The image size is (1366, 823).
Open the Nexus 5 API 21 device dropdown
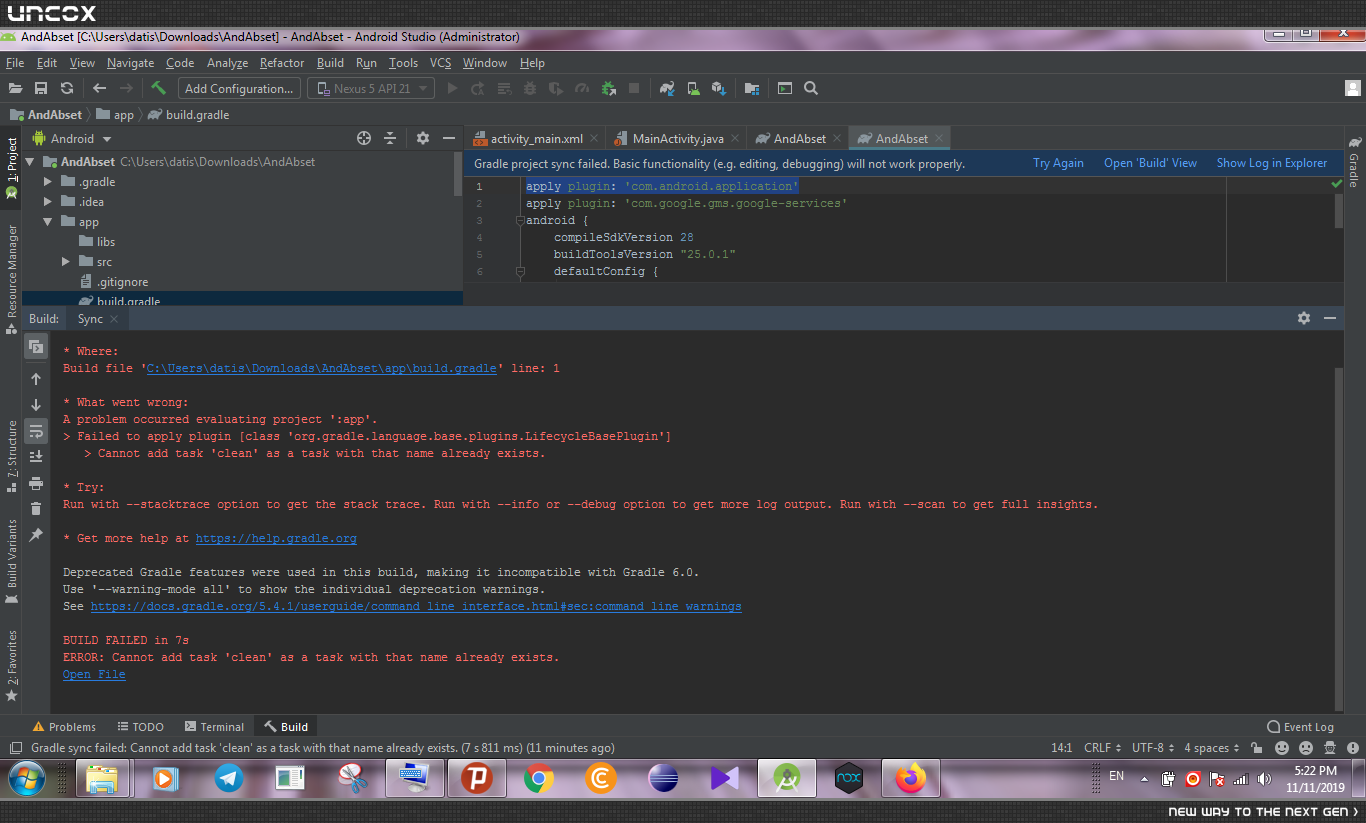point(371,88)
